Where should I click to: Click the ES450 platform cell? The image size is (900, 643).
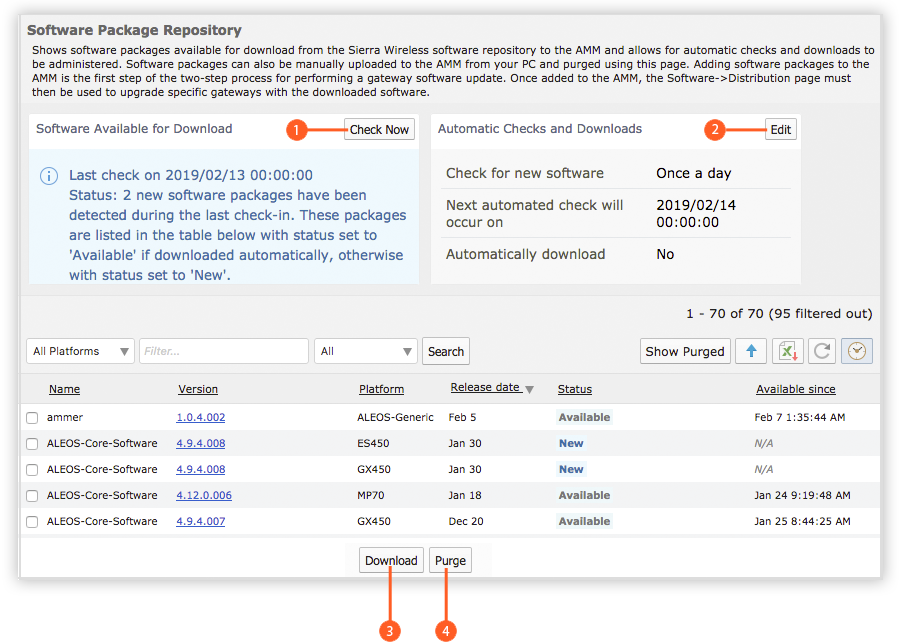[x=373, y=443]
